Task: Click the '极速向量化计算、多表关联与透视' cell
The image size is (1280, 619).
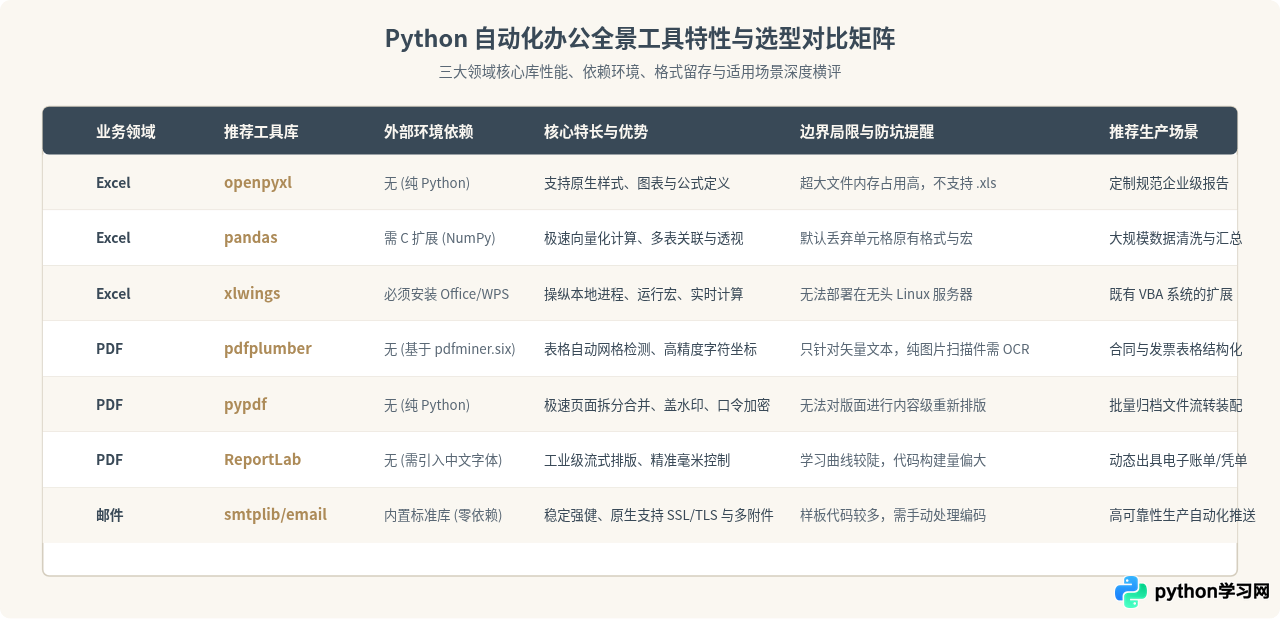Action: pyautogui.click(x=644, y=239)
